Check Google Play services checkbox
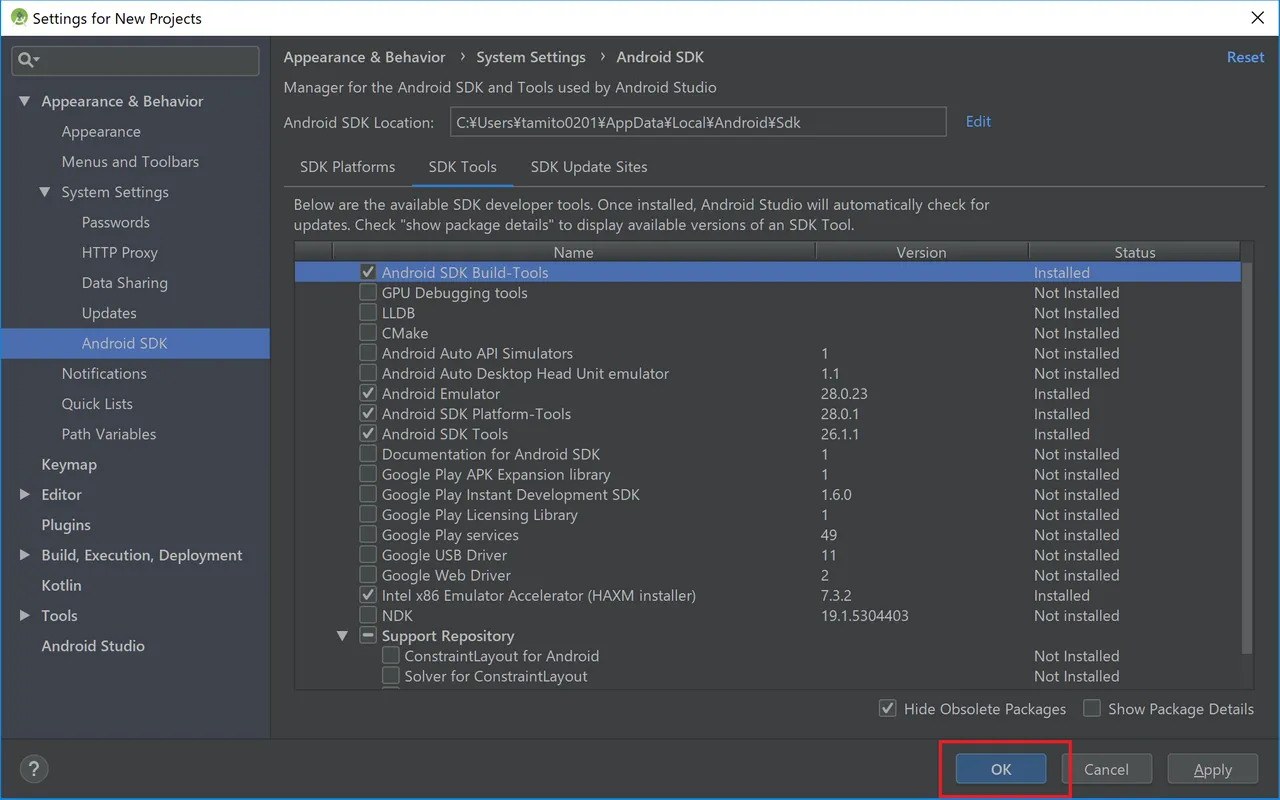The image size is (1280, 800). [368, 535]
